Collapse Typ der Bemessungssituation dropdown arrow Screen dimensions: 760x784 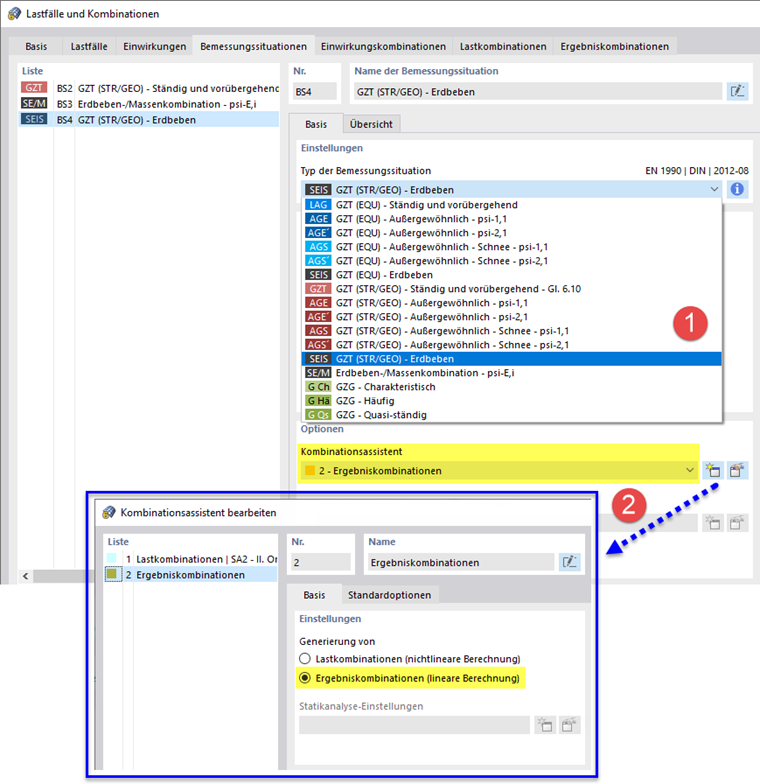(714, 190)
